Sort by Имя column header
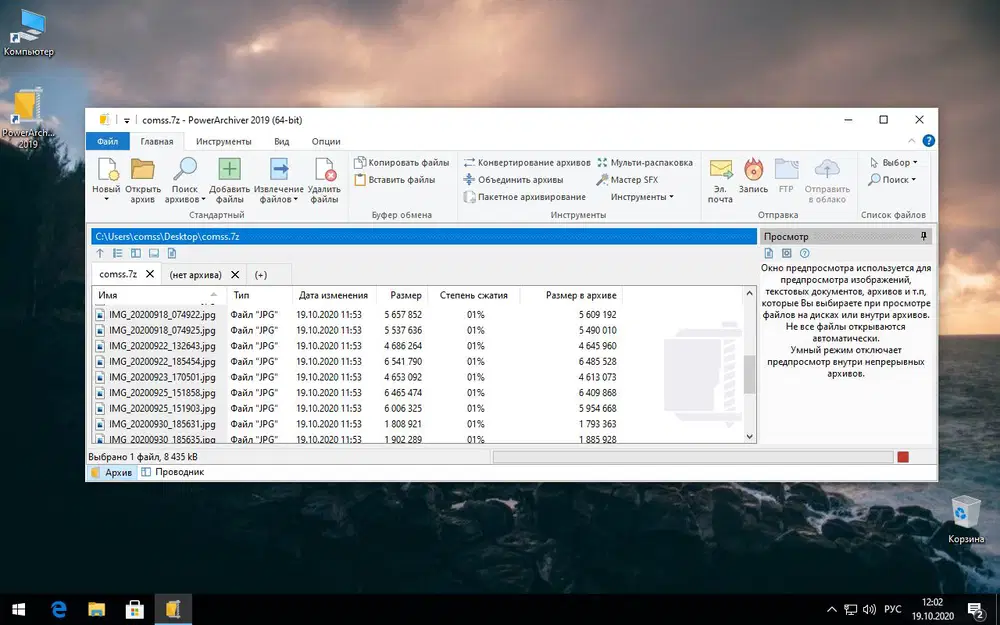 pos(159,295)
